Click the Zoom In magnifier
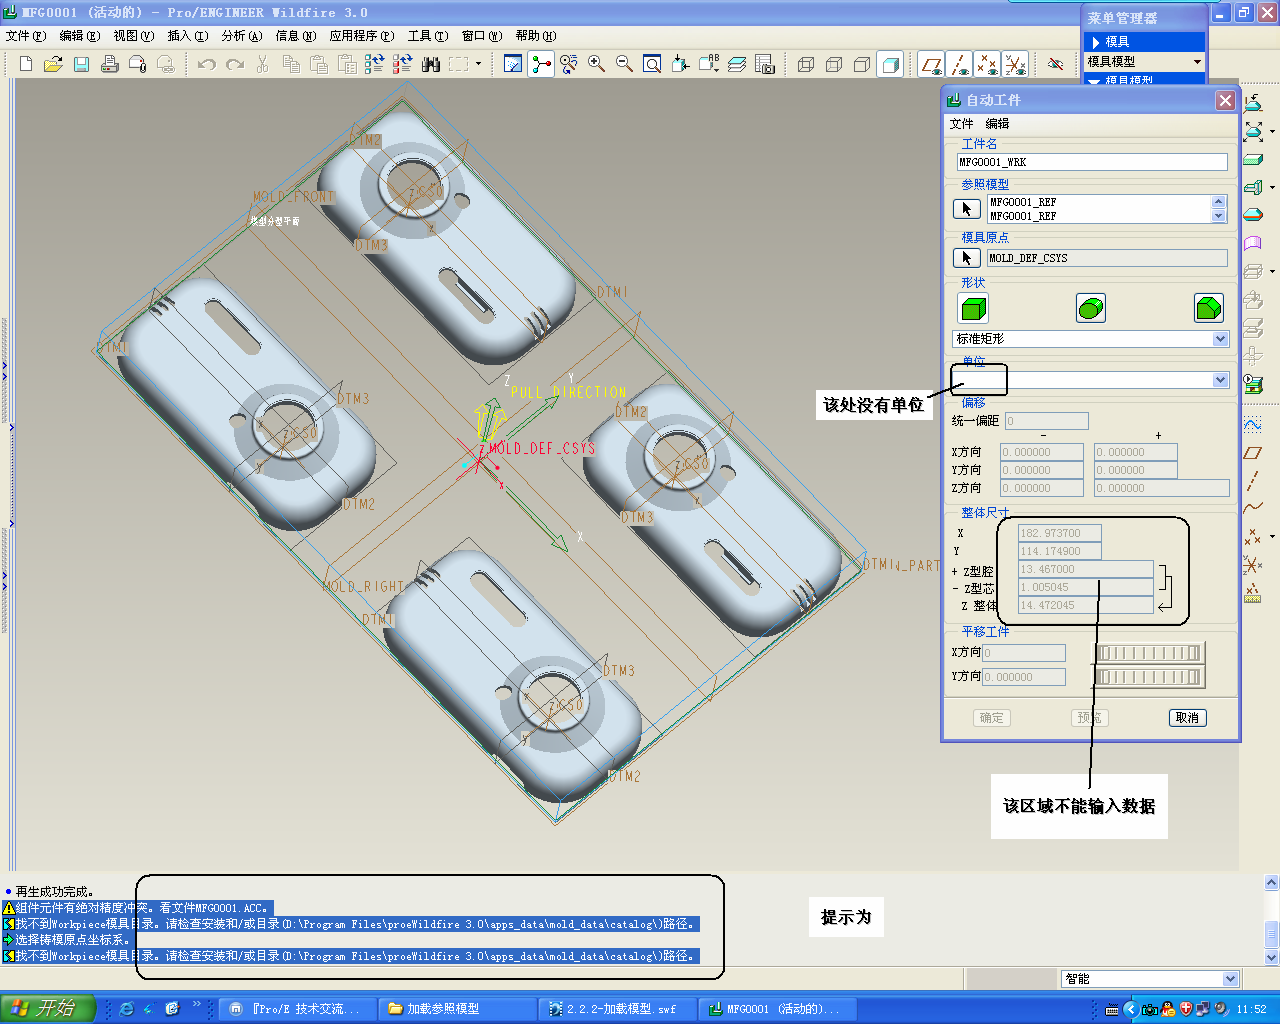The image size is (1280, 1024). point(597,64)
